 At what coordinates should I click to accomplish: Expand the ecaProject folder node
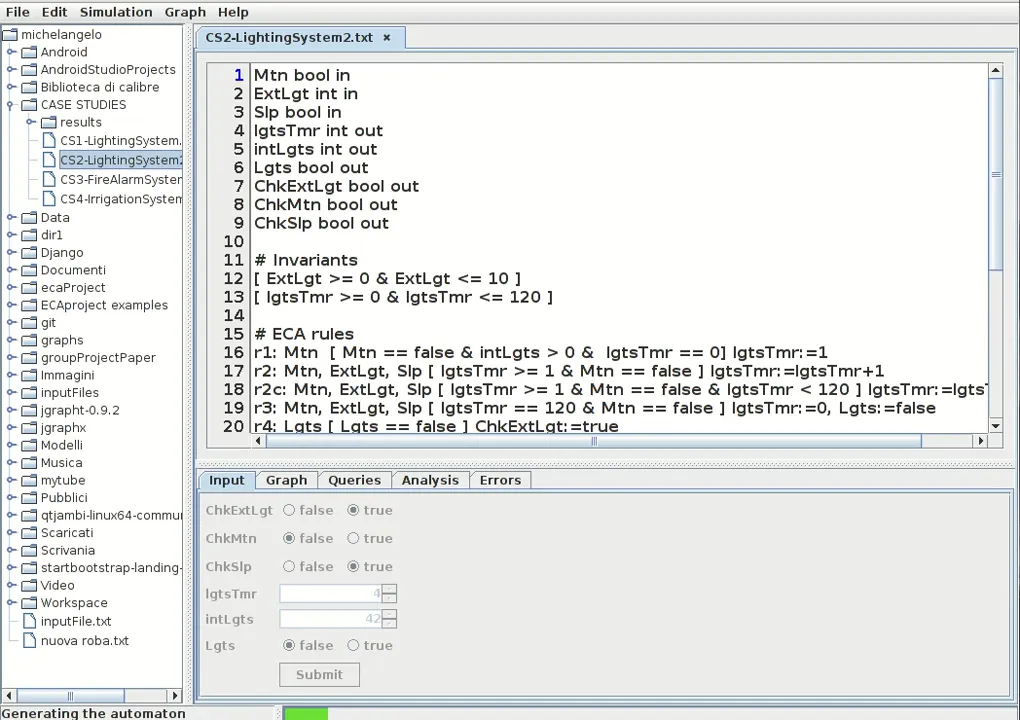pos(11,287)
